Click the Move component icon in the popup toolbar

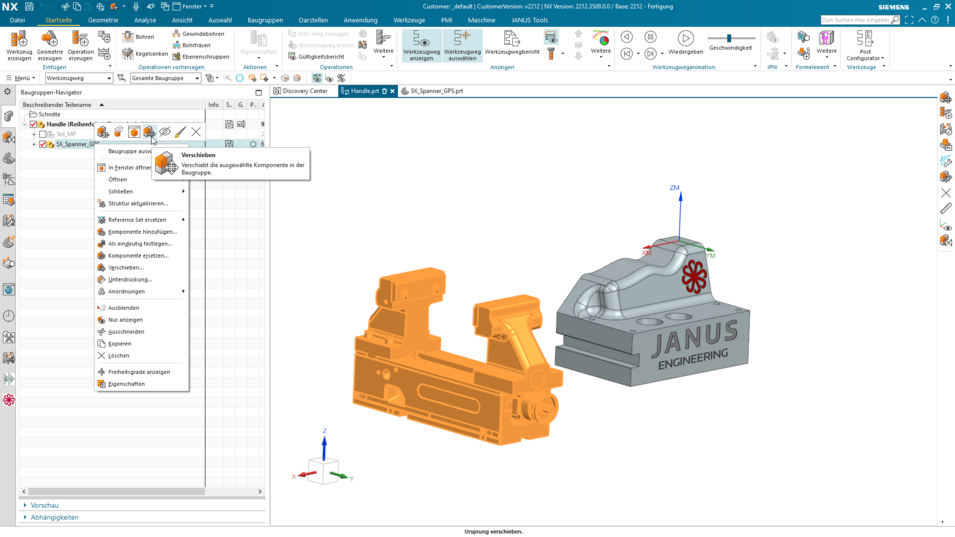pos(149,132)
